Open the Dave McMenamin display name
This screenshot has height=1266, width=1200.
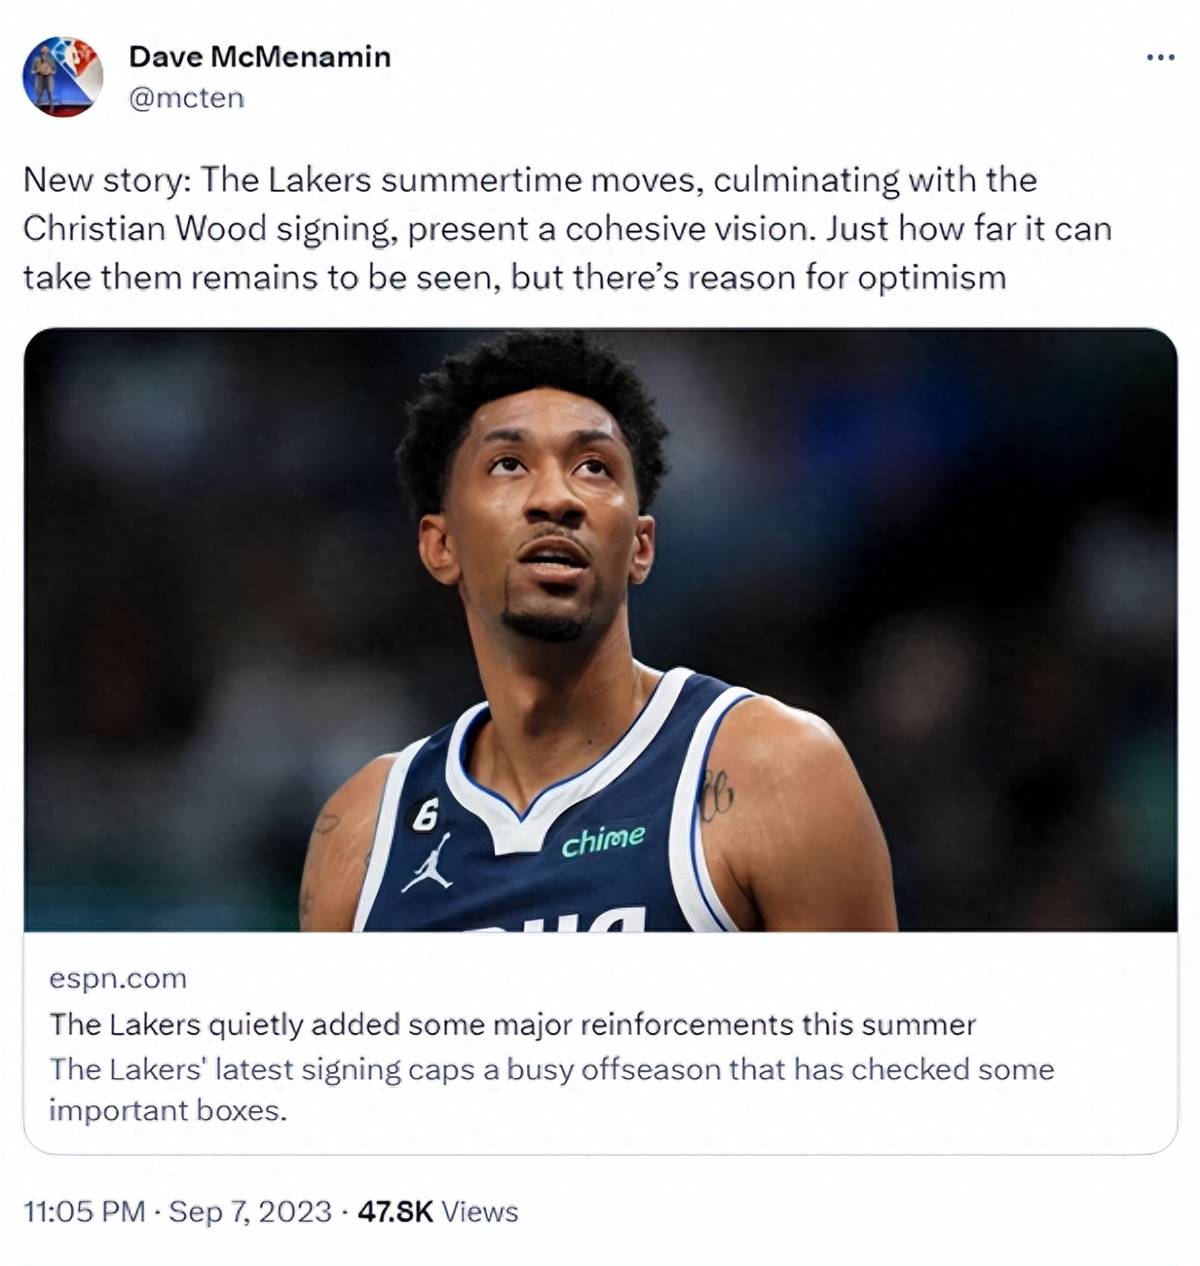pos(260,57)
